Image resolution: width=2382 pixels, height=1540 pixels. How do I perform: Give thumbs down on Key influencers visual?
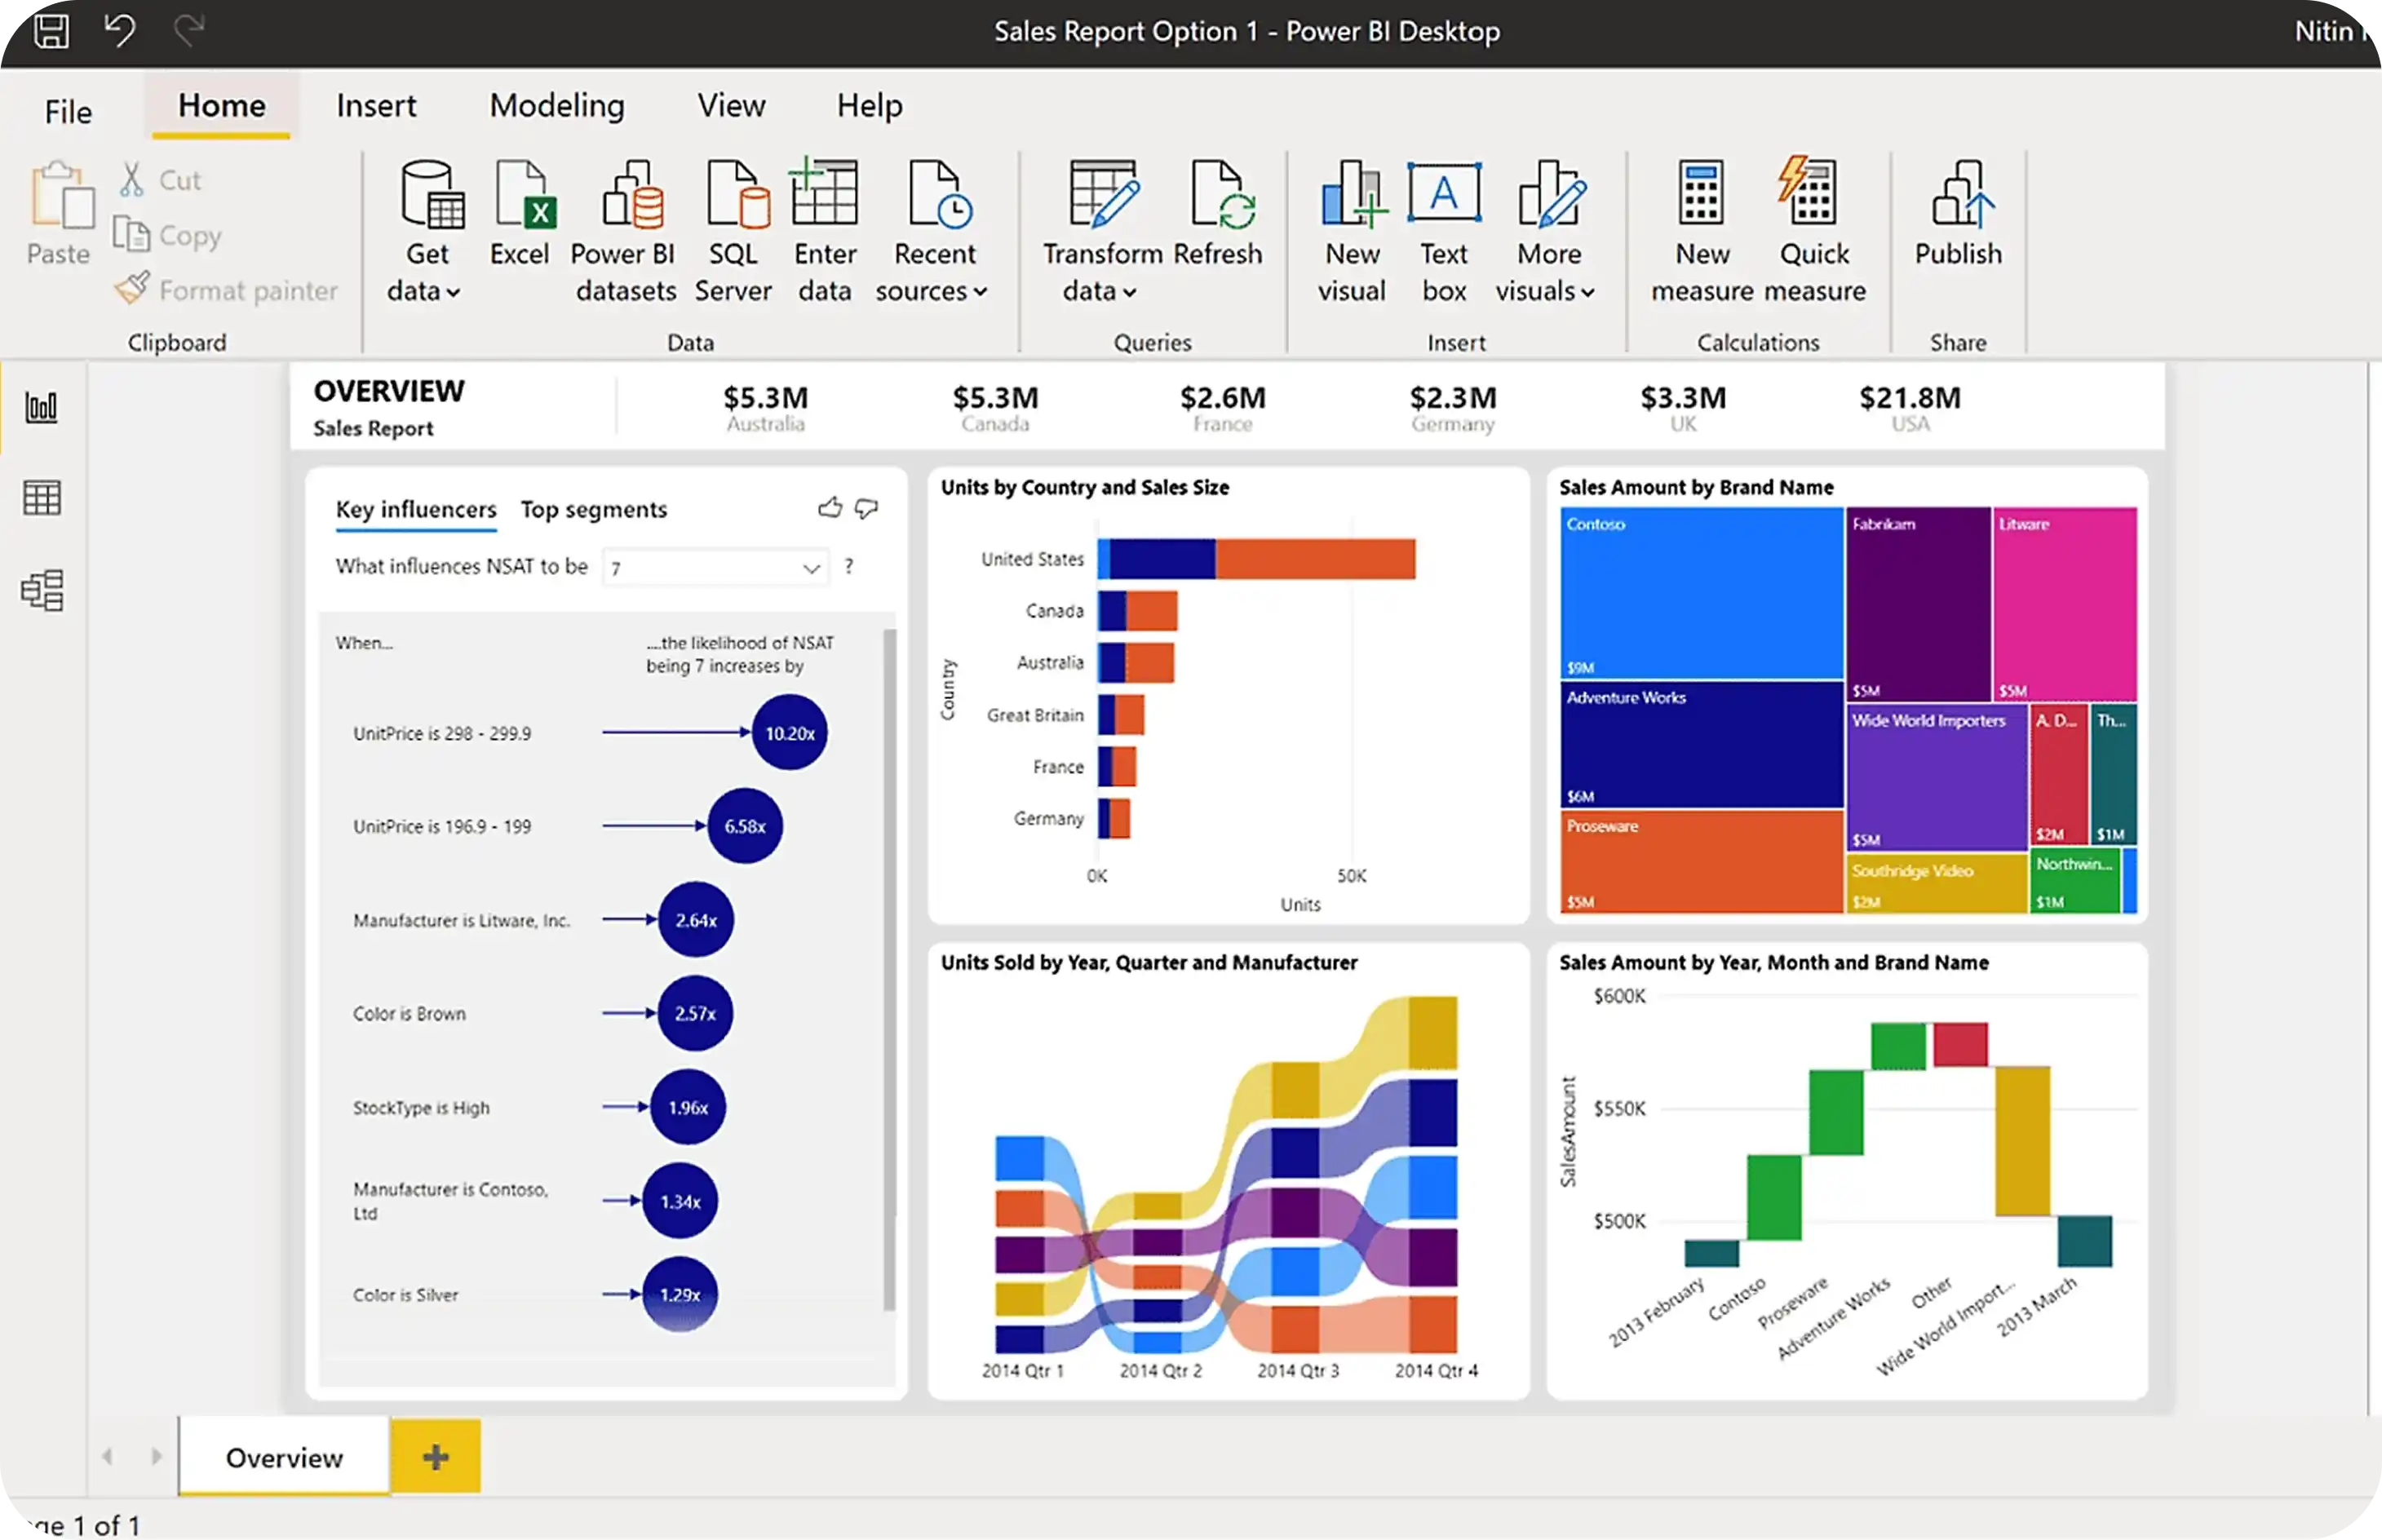pyautogui.click(x=866, y=510)
